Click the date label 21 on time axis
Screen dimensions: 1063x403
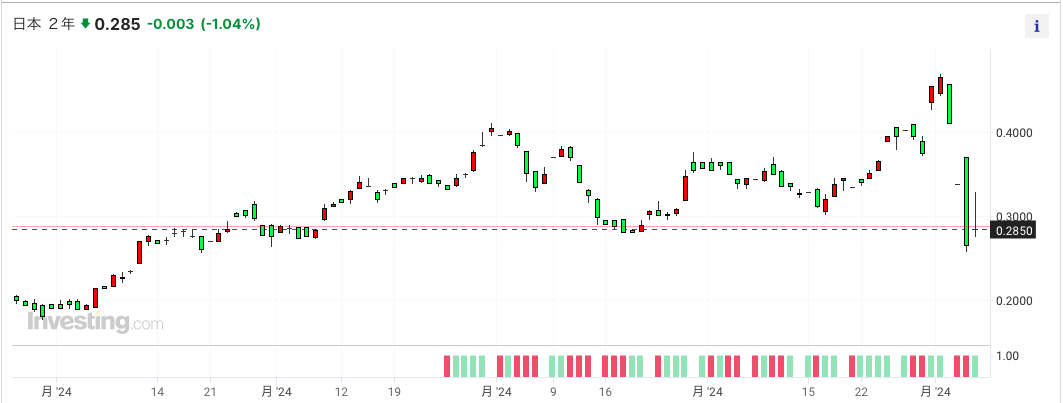tap(210, 392)
